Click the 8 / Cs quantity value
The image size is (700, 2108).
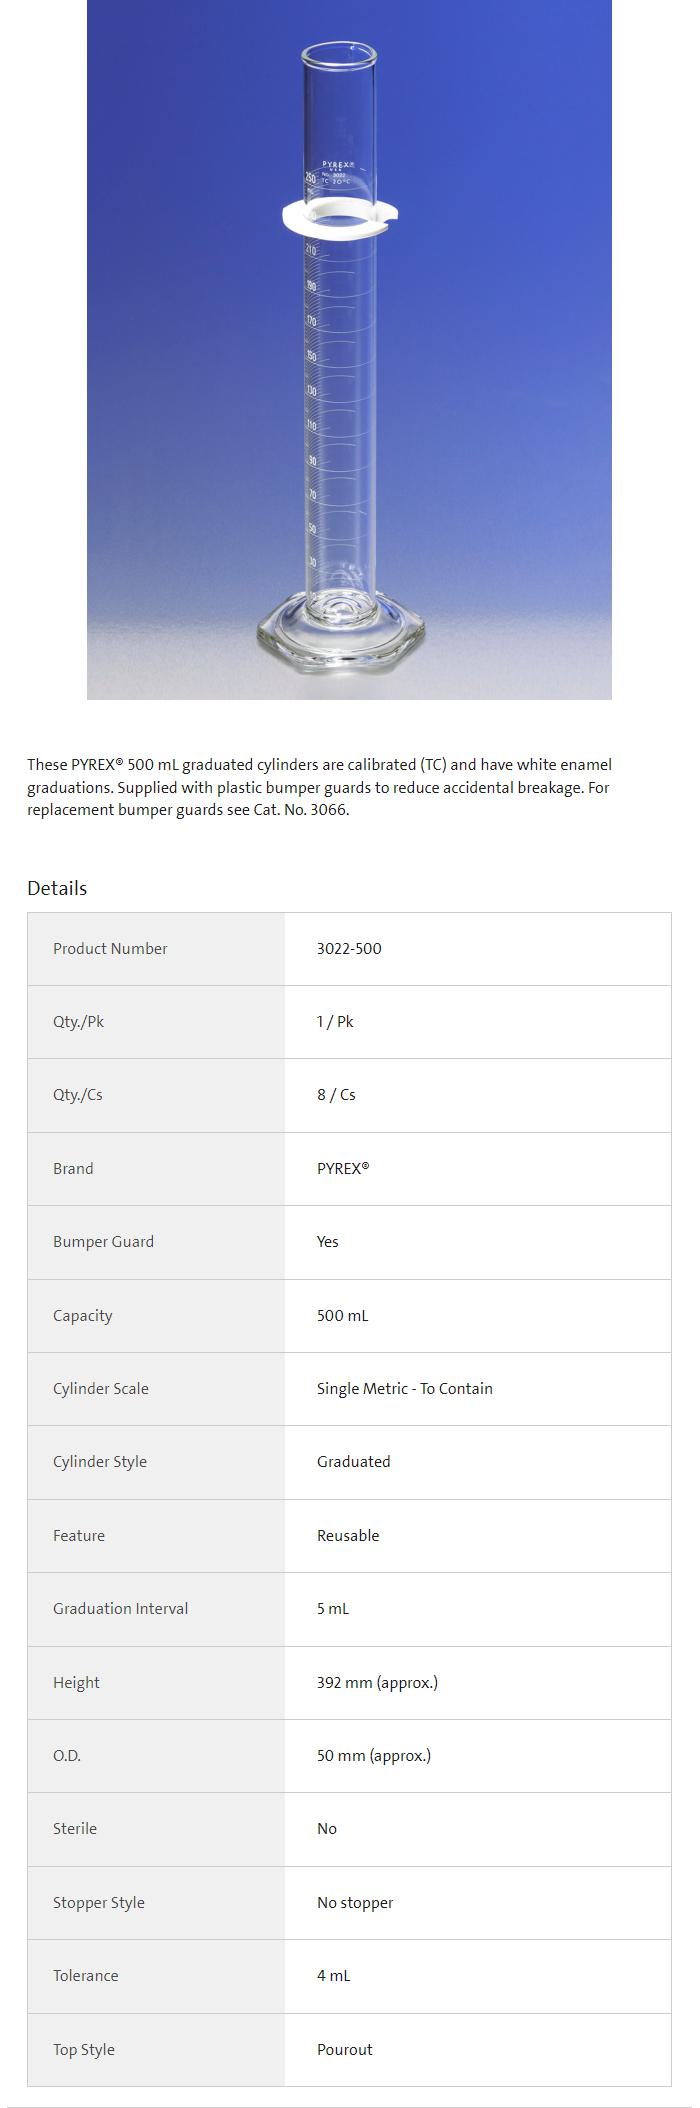point(336,1094)
